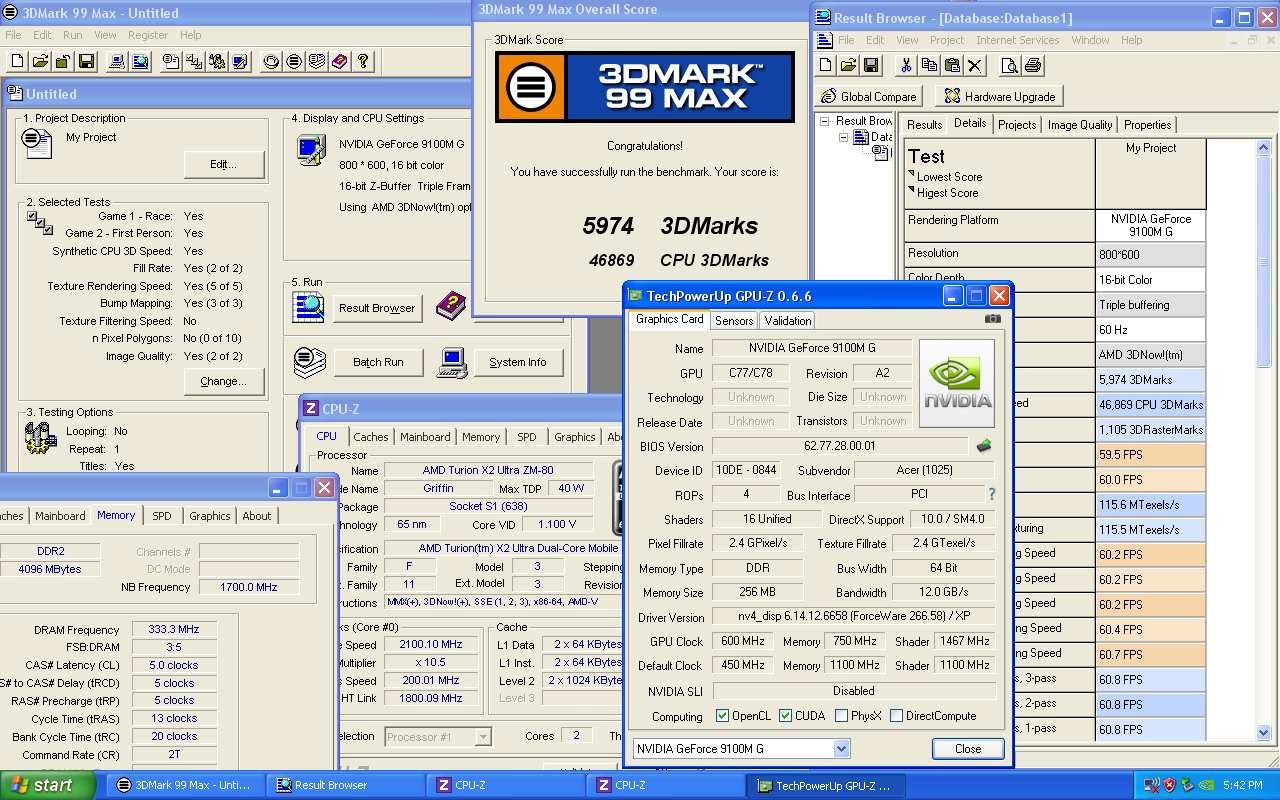This screenshot has width=1280, height=800.
Task: Click Selected Tests checklist icon in 3DMark toolbar
Action: click(x=194, y=62)
